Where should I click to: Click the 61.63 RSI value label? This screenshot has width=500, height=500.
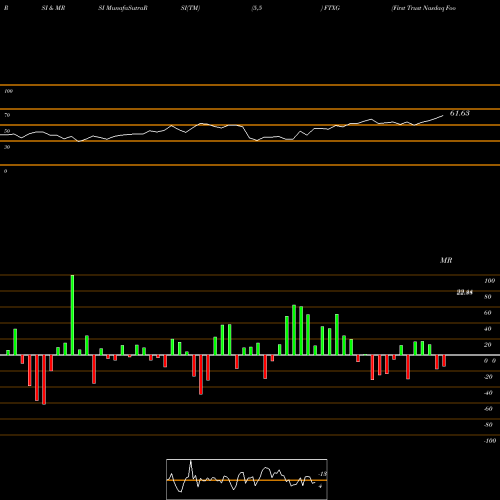(x=460, y=113)
